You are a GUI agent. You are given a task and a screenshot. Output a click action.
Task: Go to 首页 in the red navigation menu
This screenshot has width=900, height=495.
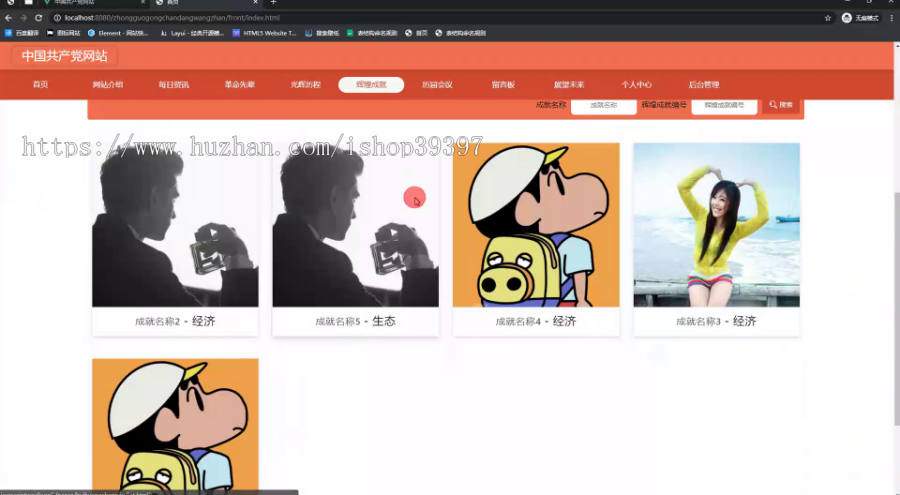[40, 84]
